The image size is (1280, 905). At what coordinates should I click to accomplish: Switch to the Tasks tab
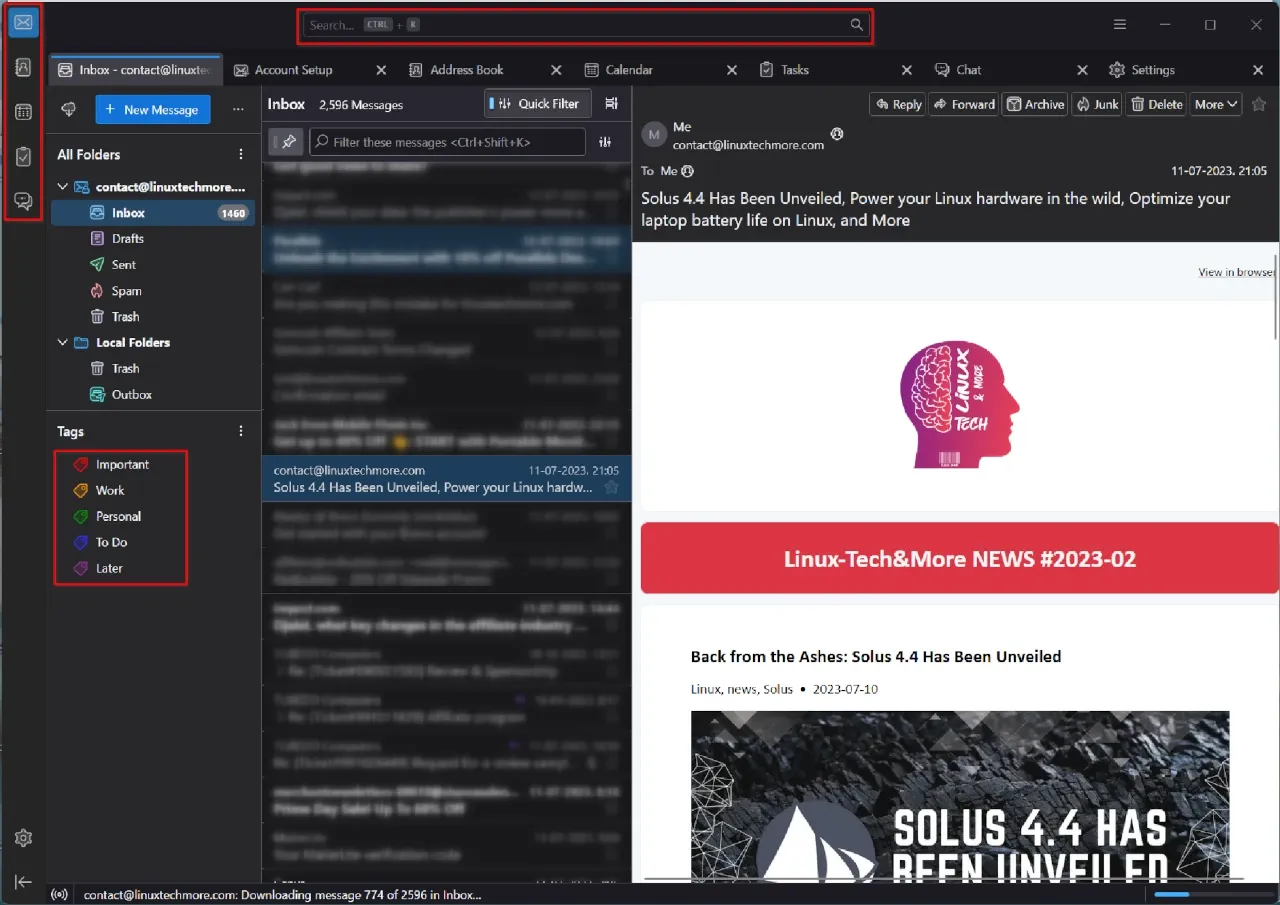(x=795, y=70)
